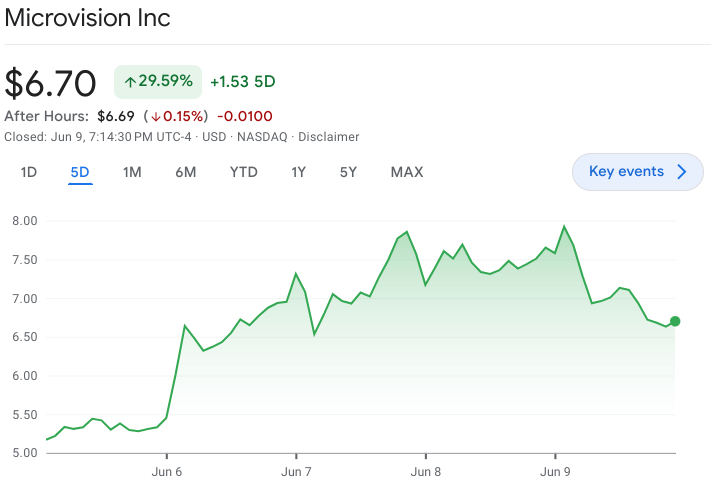Click the red after-hours down arrow
The image size is (711, 479).
point(156,117)
